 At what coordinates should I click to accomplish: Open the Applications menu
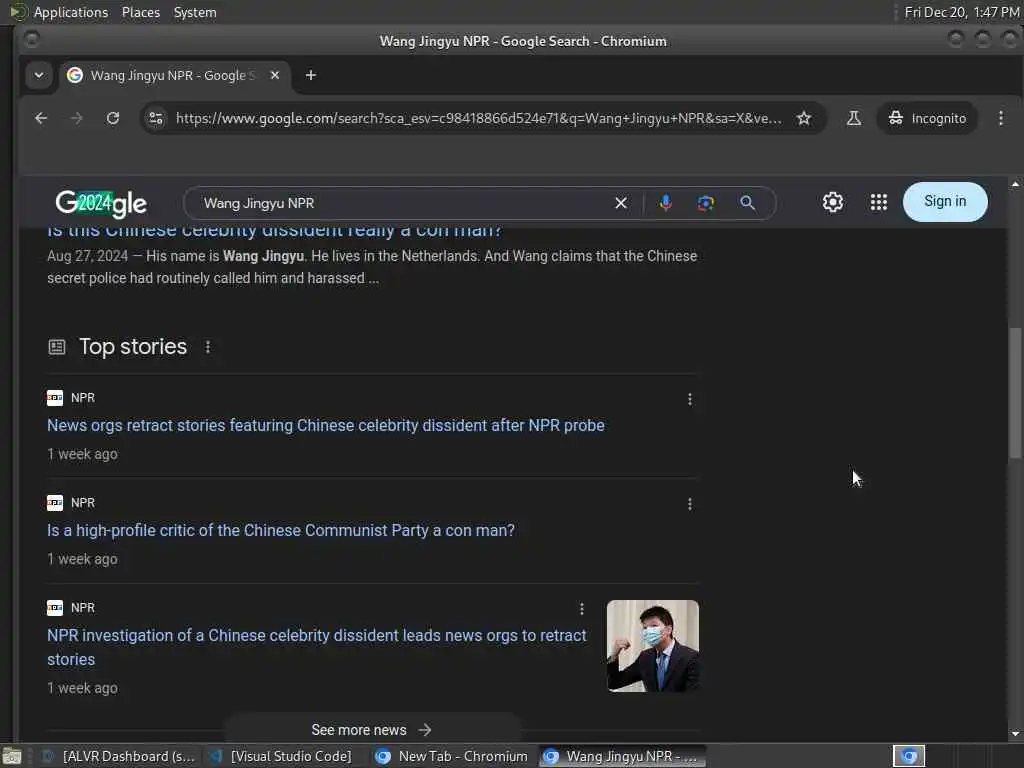[71, 12]
